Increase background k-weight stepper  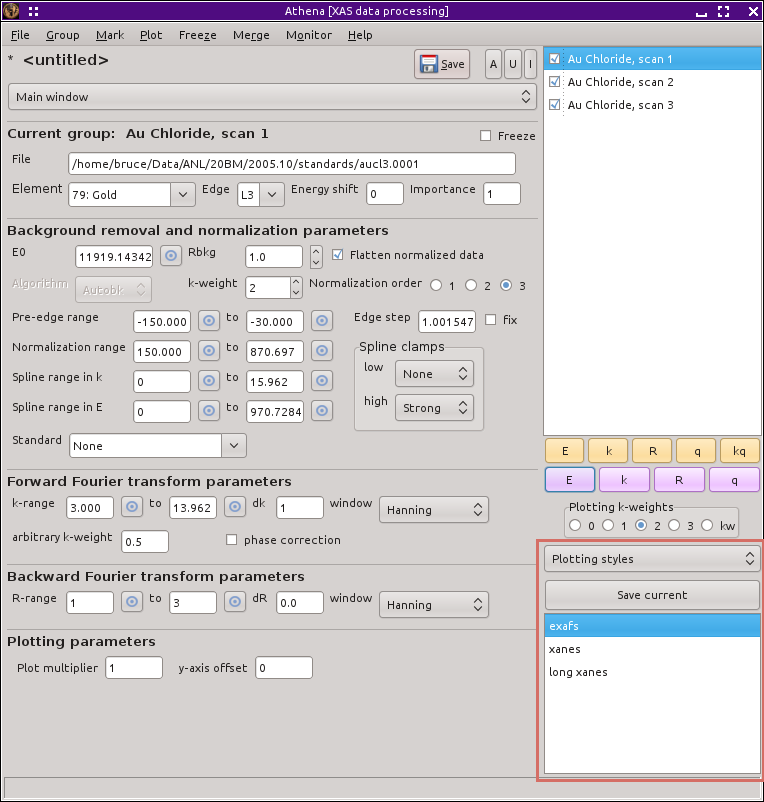[296, 282]
